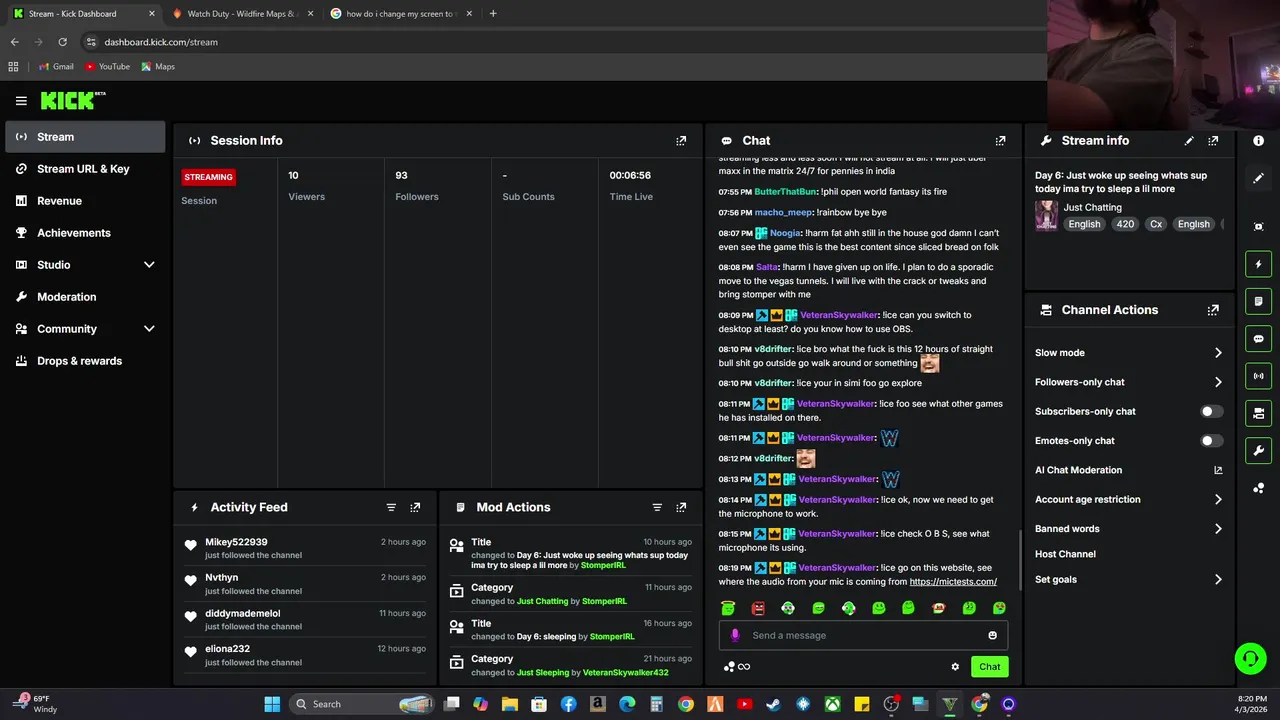1280x720 pixels.
Task: Click the chat panel scrollbar
Action: point(1021,560)
